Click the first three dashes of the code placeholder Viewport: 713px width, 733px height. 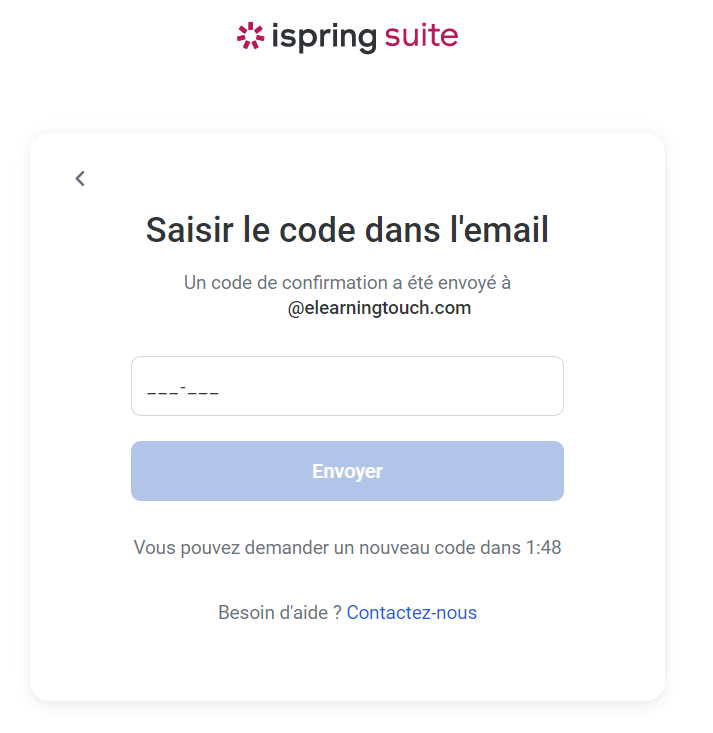[x=162, y=392]
